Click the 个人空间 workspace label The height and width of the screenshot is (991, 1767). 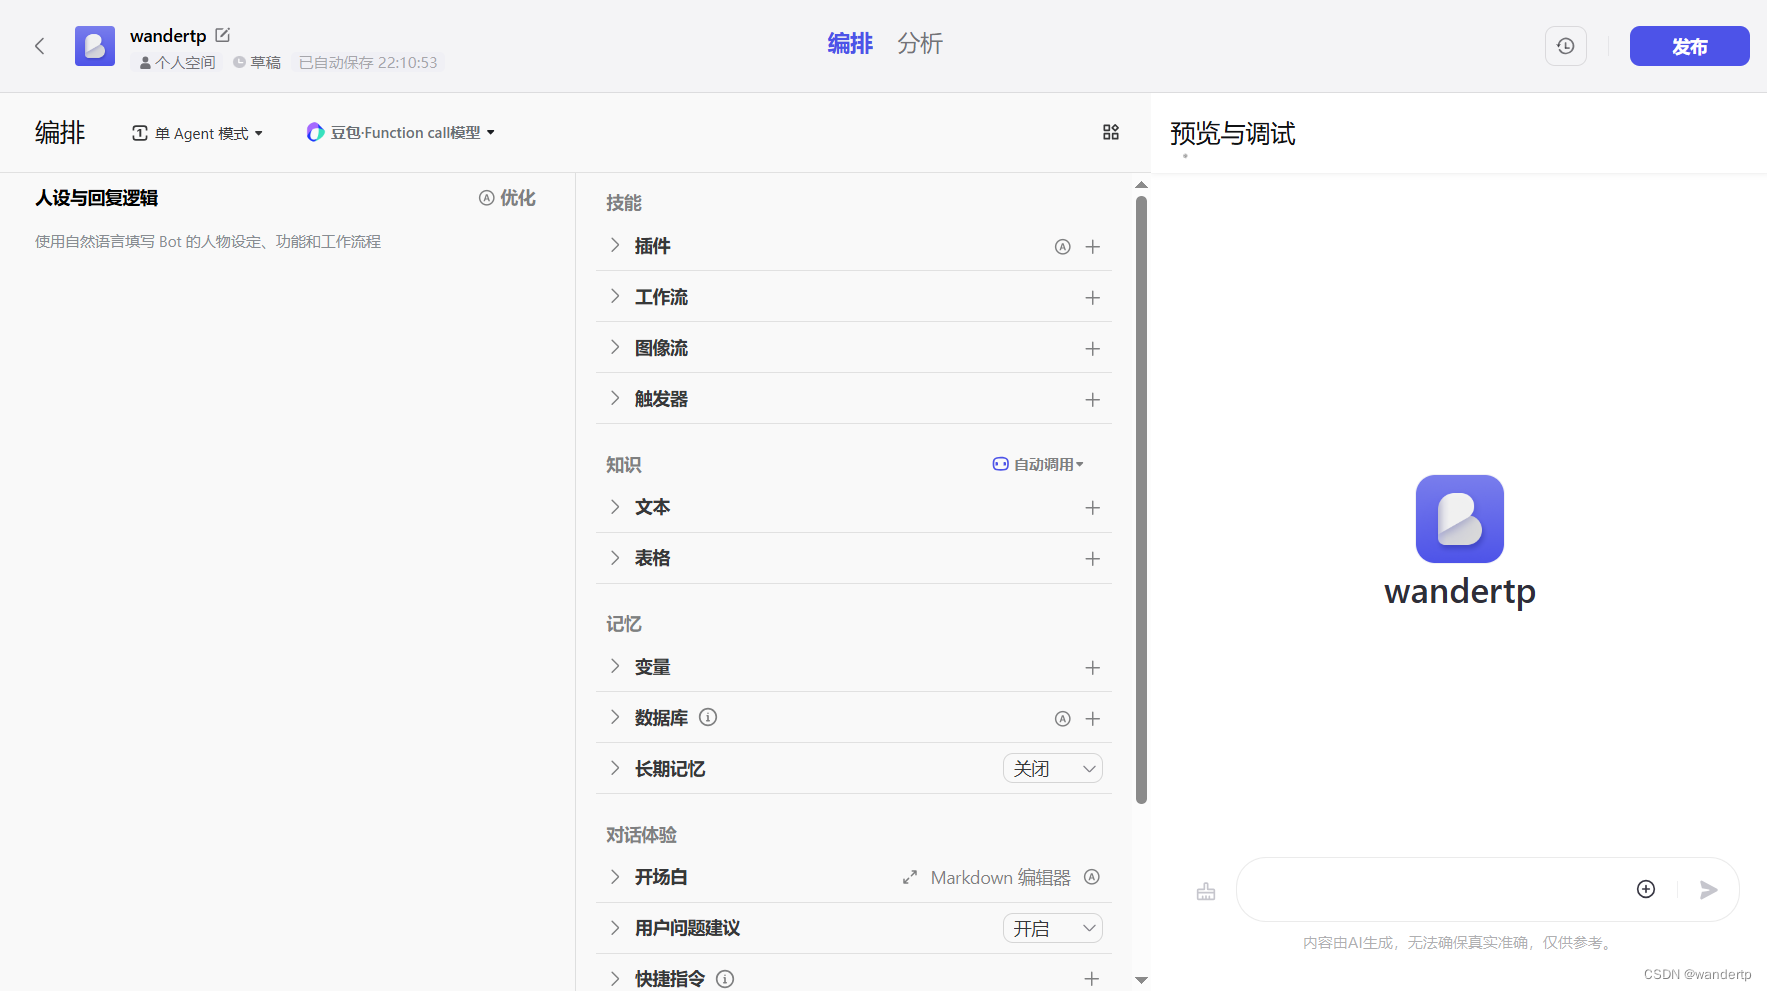click(x=178, y=62)
